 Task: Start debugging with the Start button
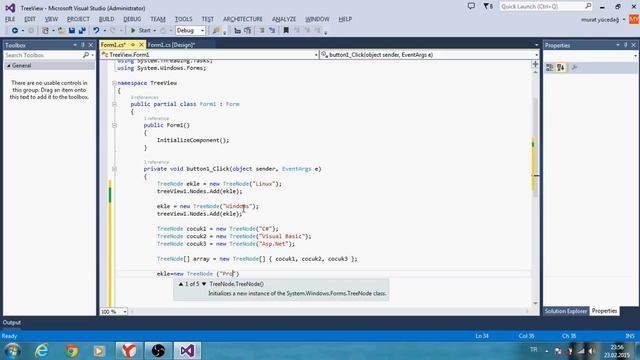coord(140,31)
